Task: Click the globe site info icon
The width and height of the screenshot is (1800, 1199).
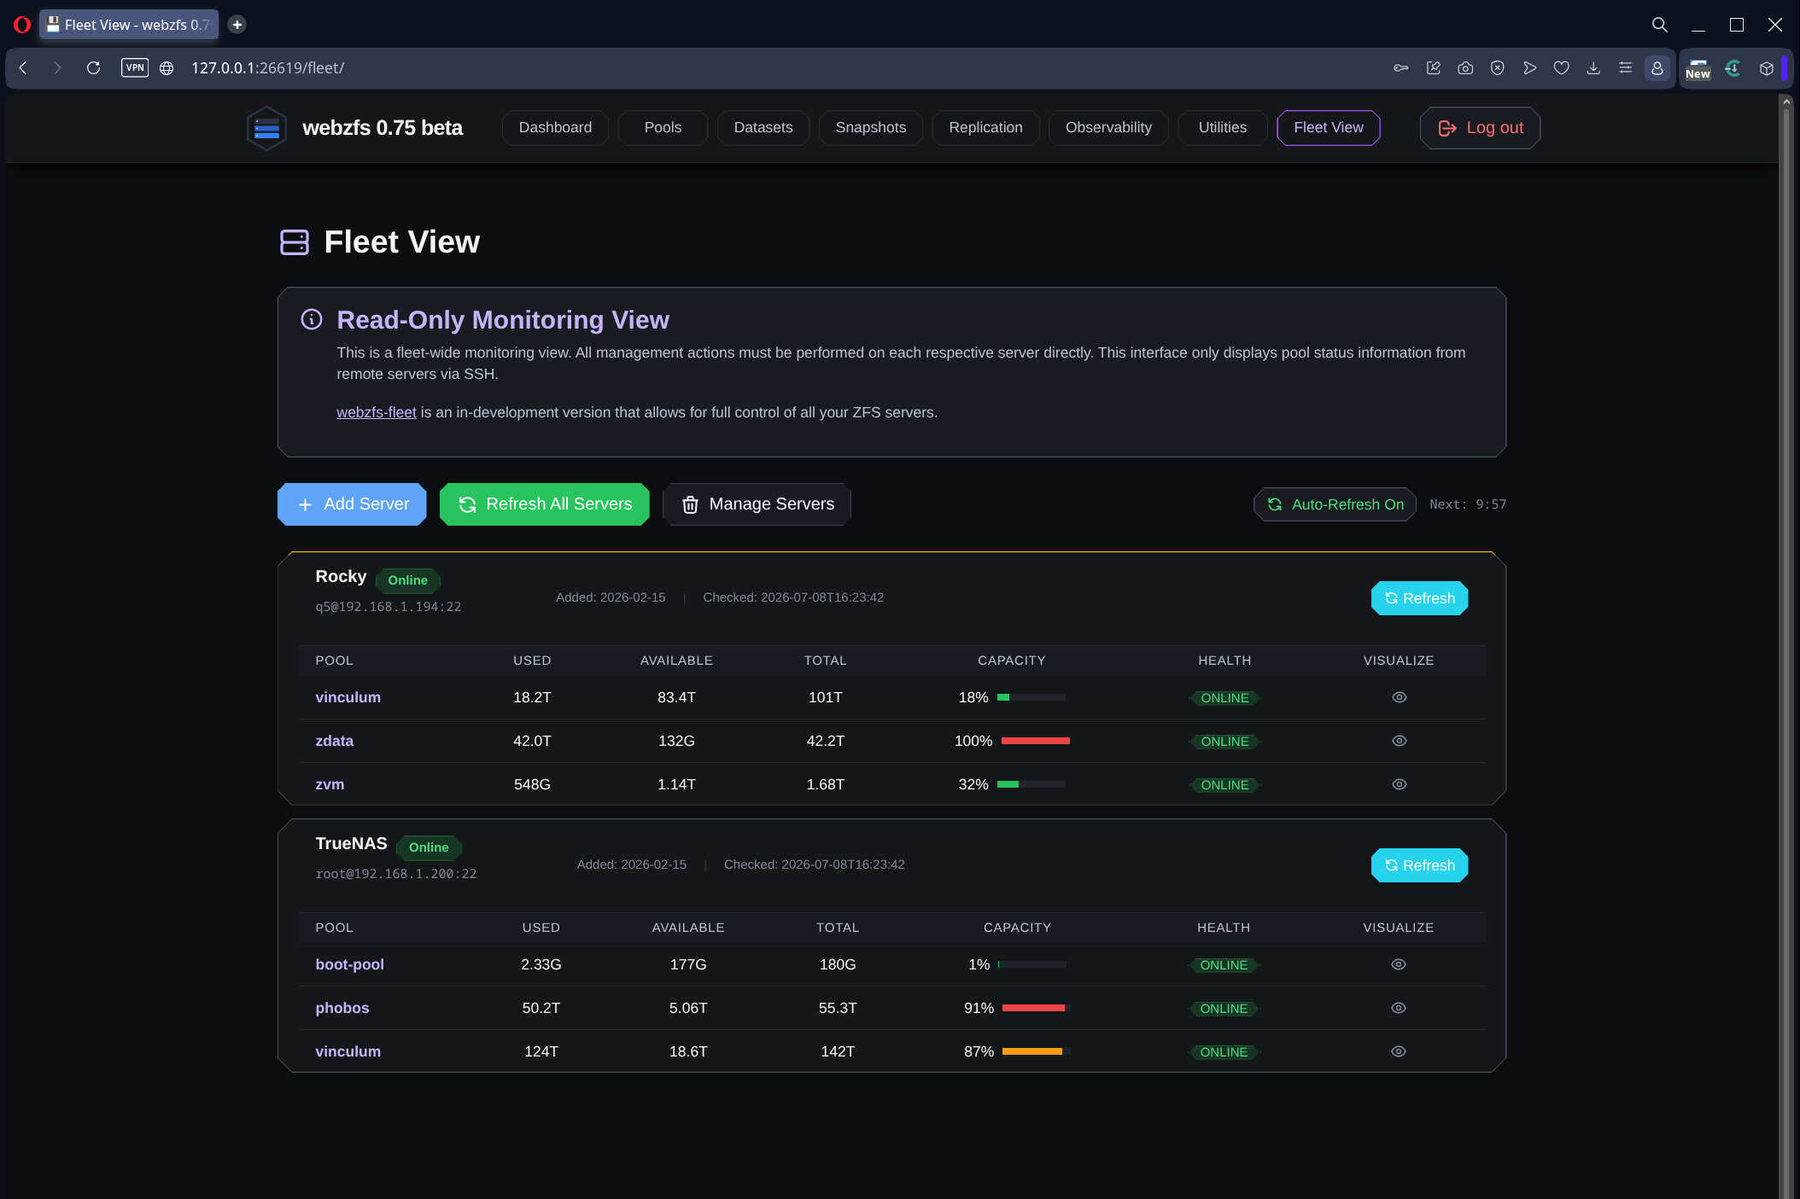Action: [167, 68]
